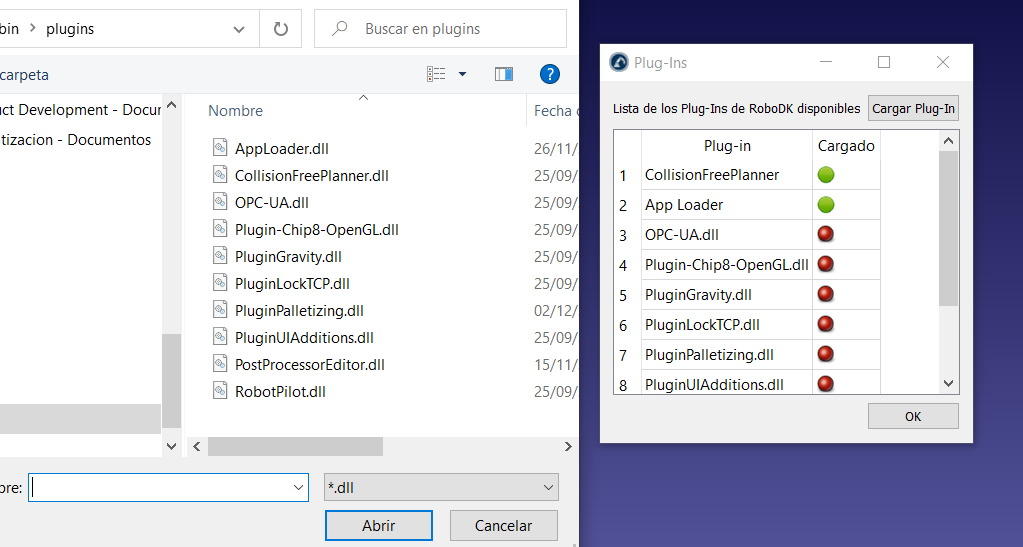Image resolution: width=1023 pixels, height=547 pixels.
Task: Select the RobotPilot.dll file icon
Action: 221,391
